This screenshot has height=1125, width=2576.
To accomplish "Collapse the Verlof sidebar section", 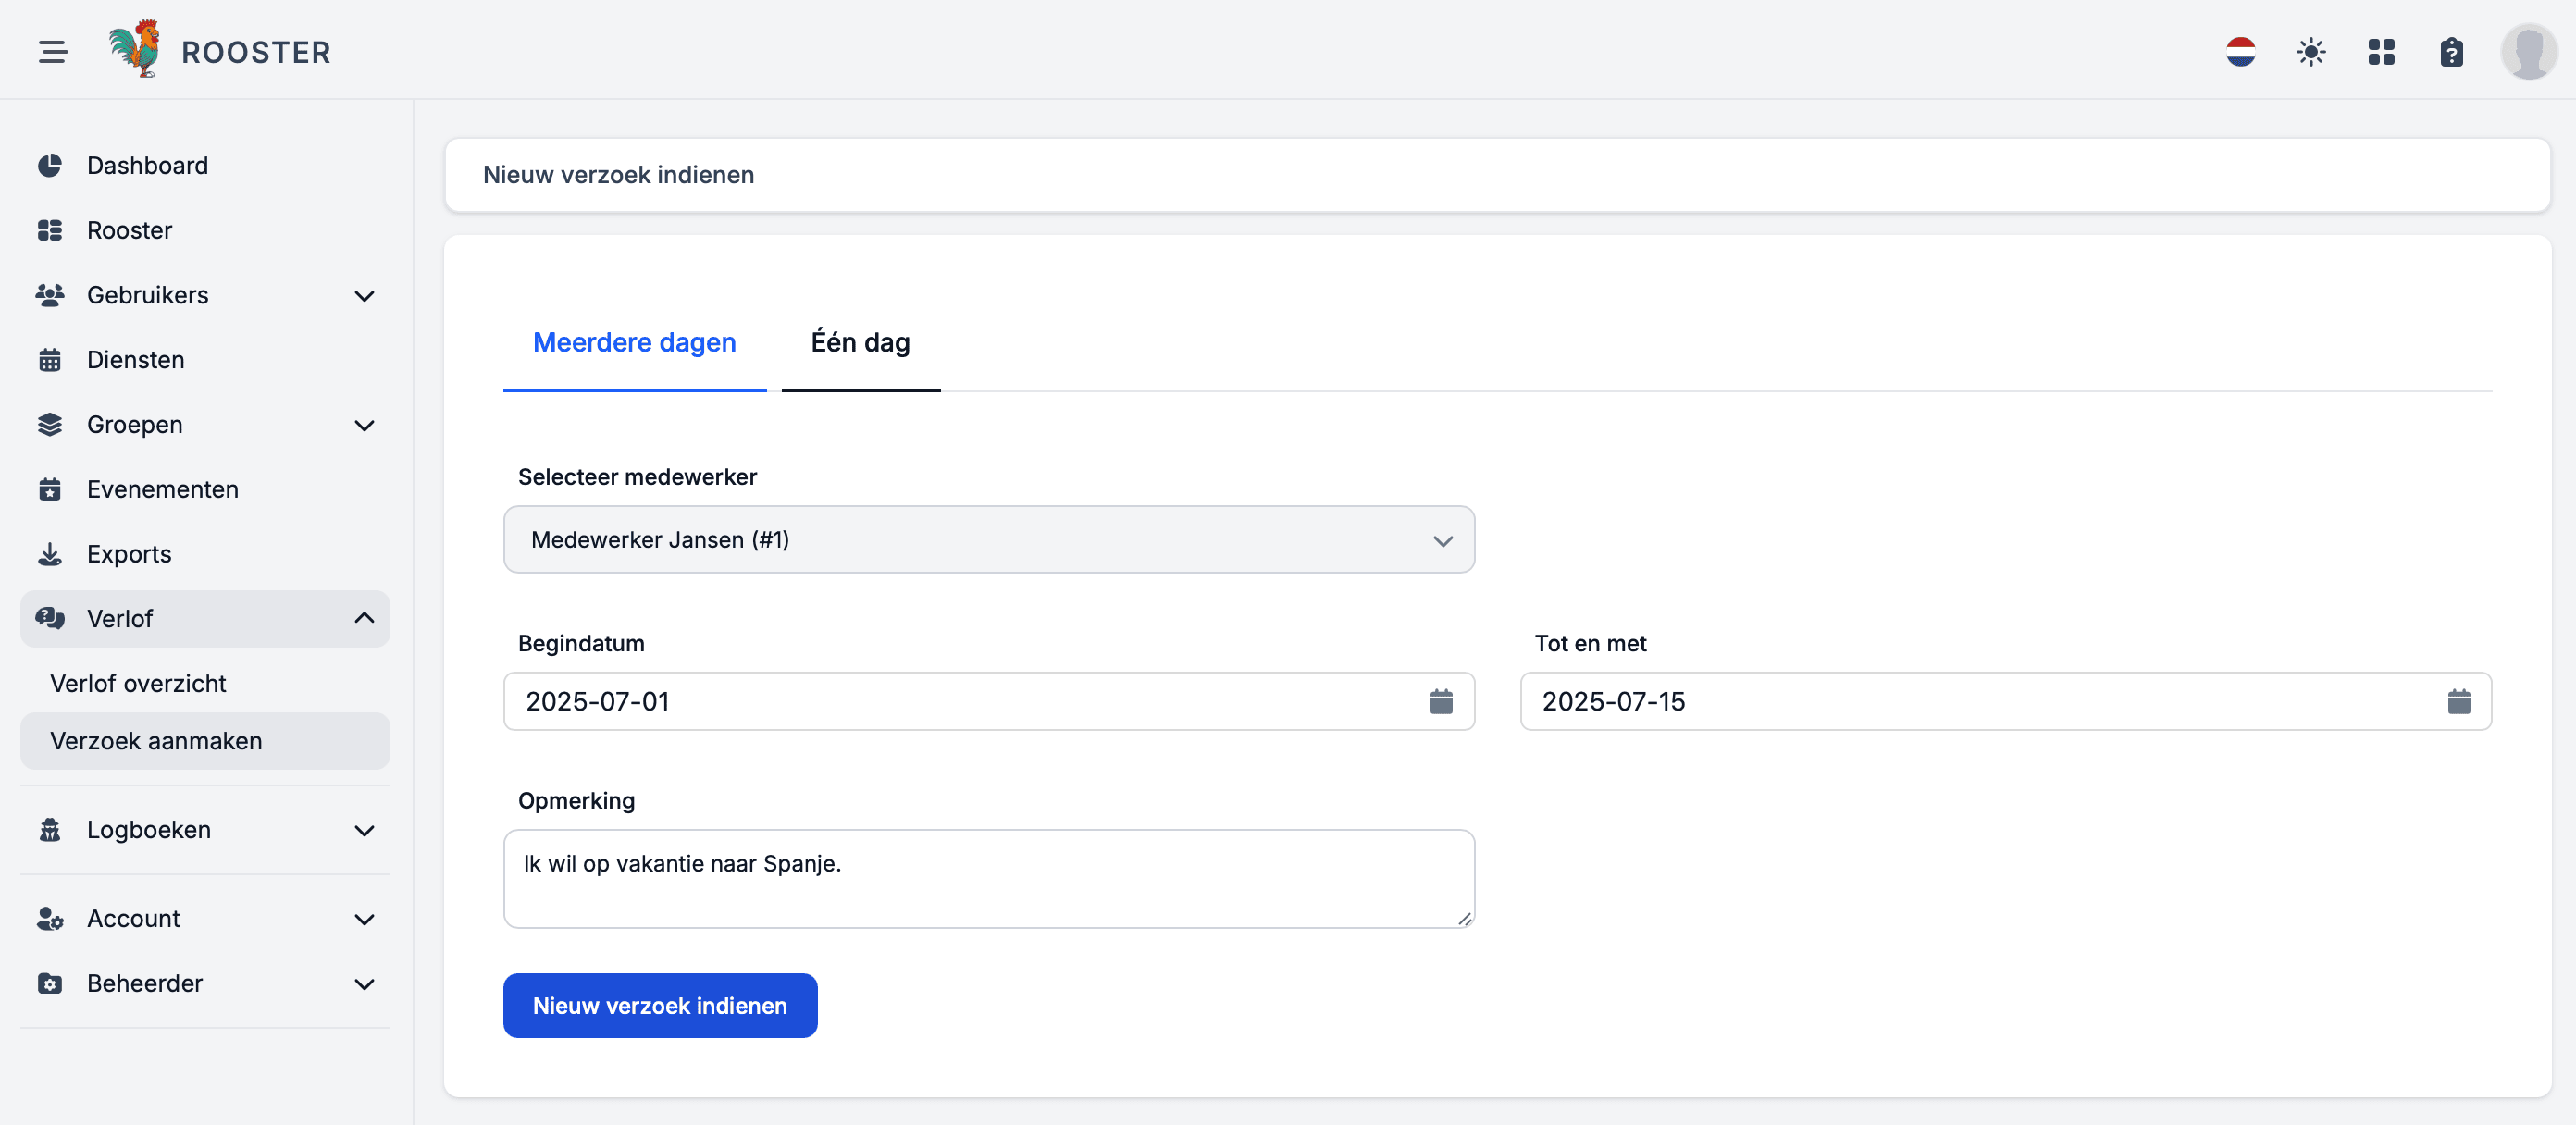I will click(x=205, y=618).
